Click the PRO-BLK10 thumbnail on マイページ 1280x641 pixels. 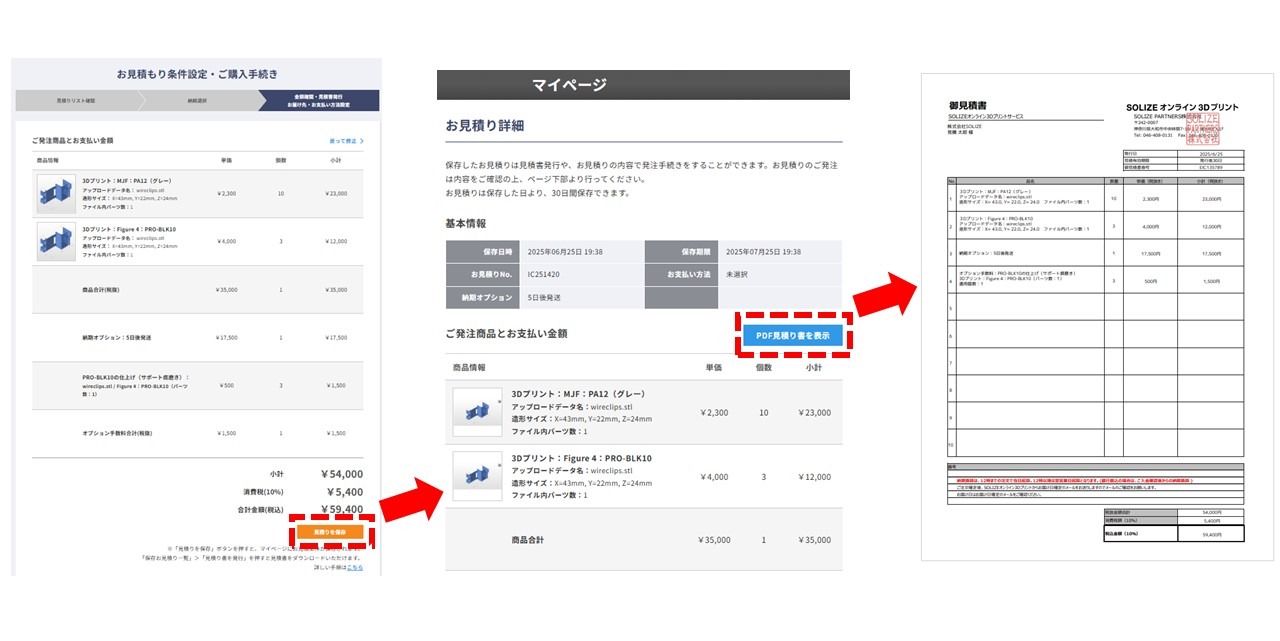tap(477, 476)
